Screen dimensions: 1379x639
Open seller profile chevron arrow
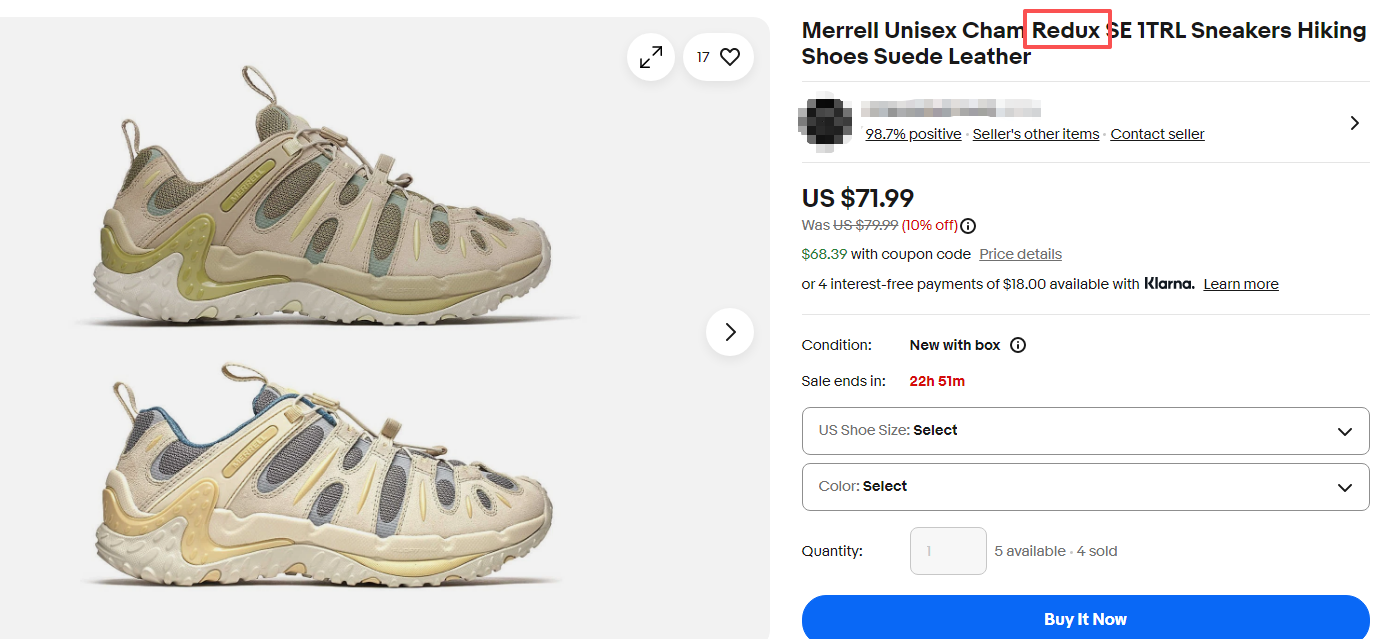coord(1354,123)
